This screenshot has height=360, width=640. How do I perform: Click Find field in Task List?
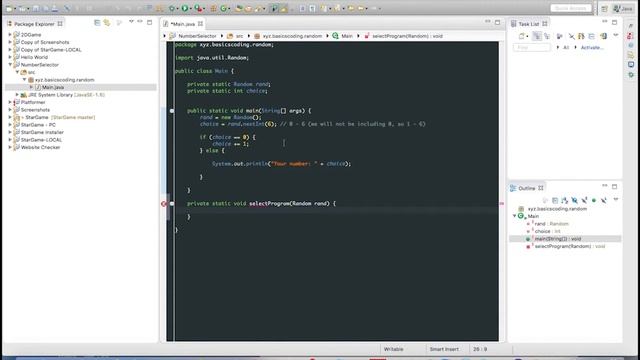tap(531, 48)
